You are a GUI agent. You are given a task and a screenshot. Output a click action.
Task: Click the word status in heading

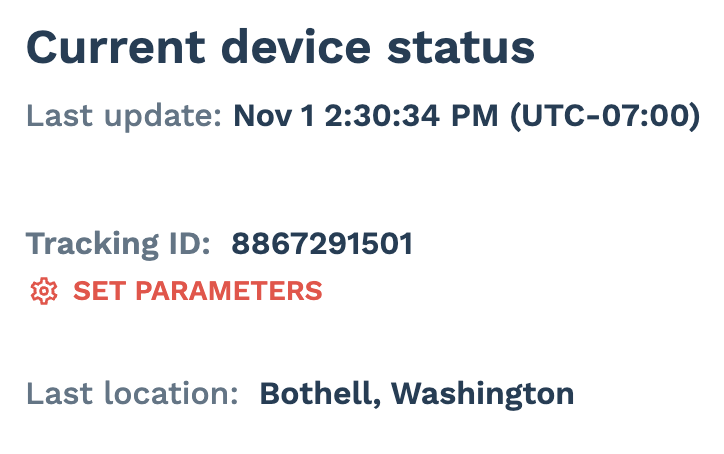[461, 48]
